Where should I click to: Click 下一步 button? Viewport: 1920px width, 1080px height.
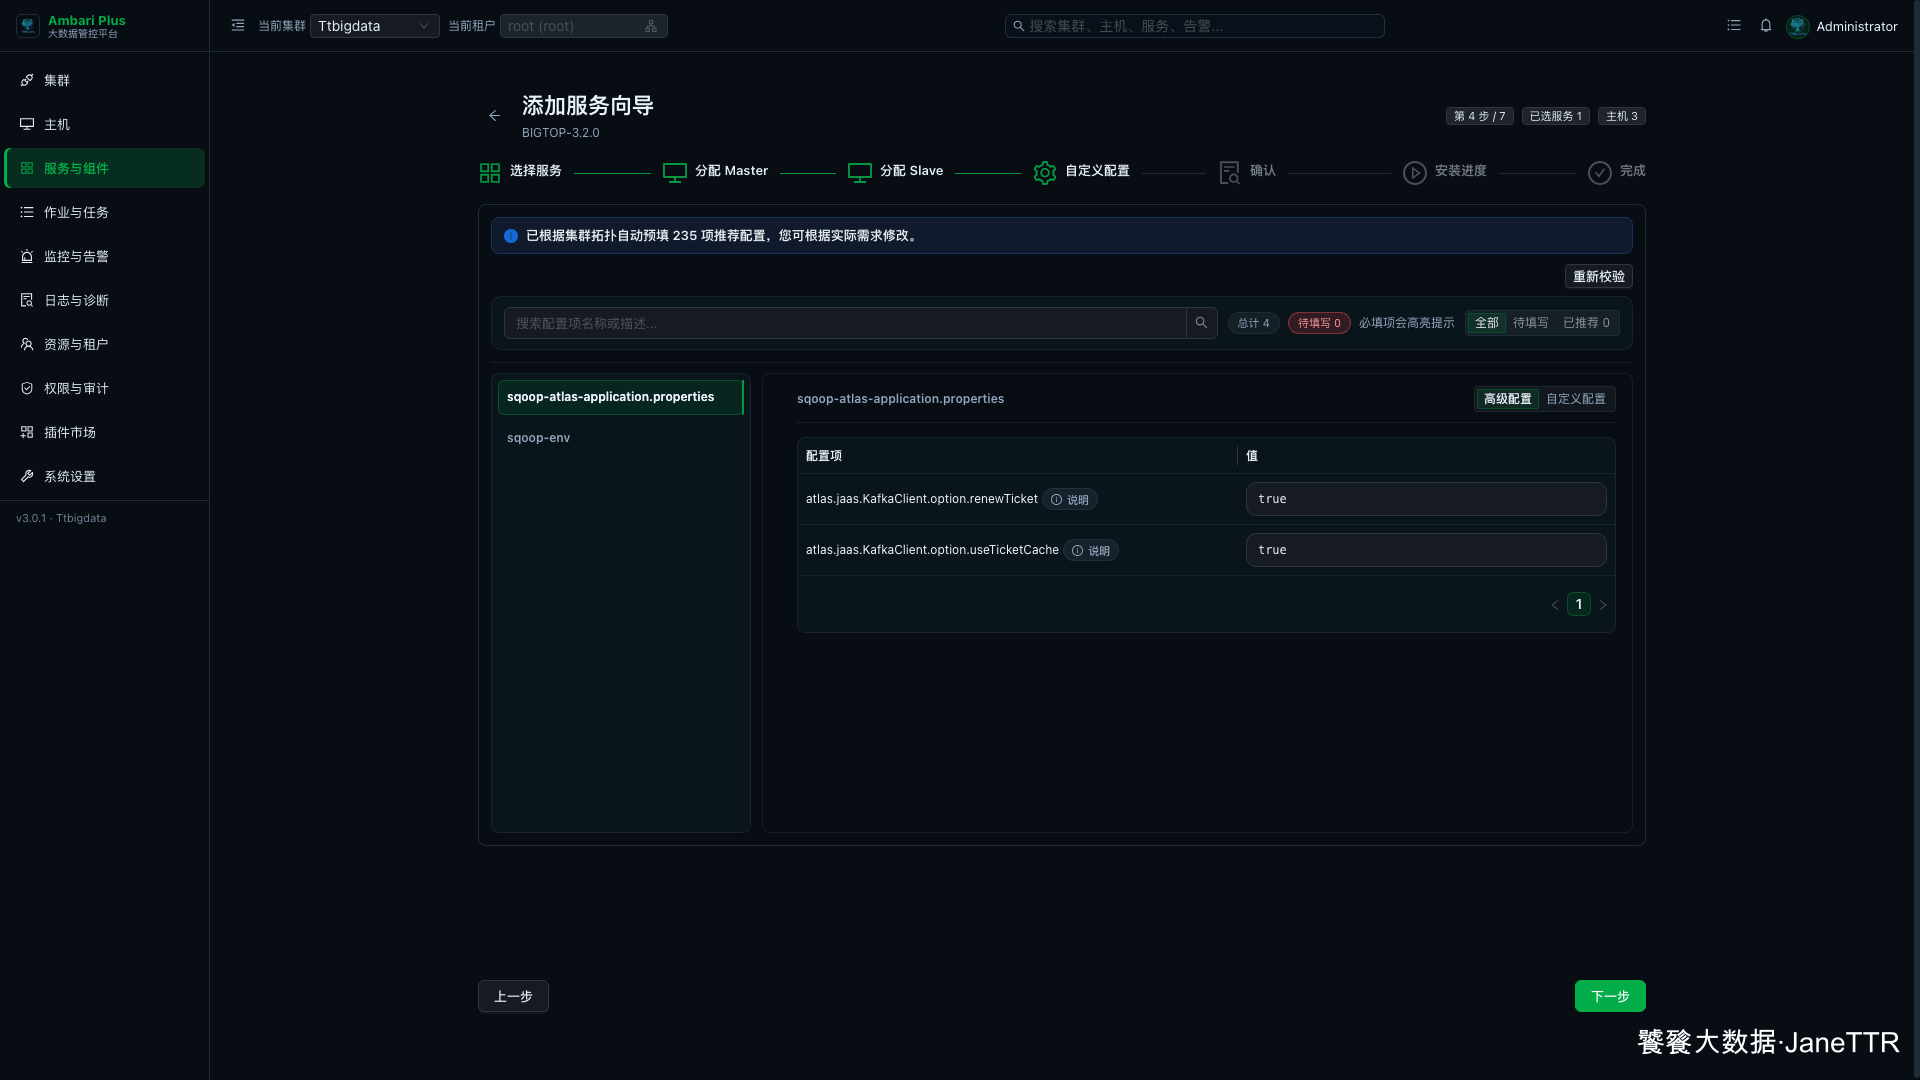[x=1610, y=996]
